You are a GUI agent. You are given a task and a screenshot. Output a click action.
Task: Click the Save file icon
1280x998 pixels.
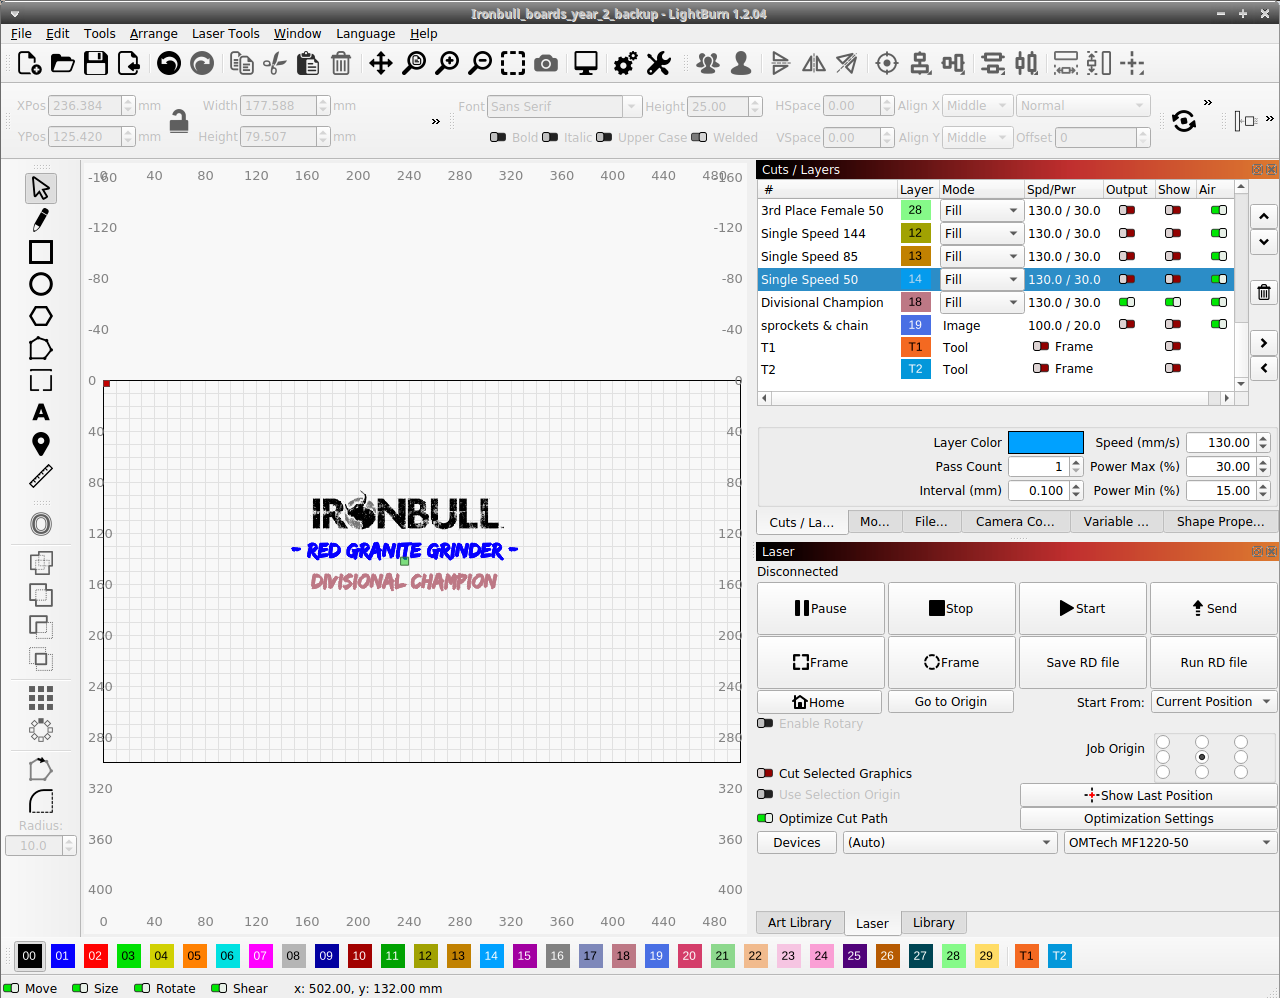pyautogui.click(x=96, y=64)
